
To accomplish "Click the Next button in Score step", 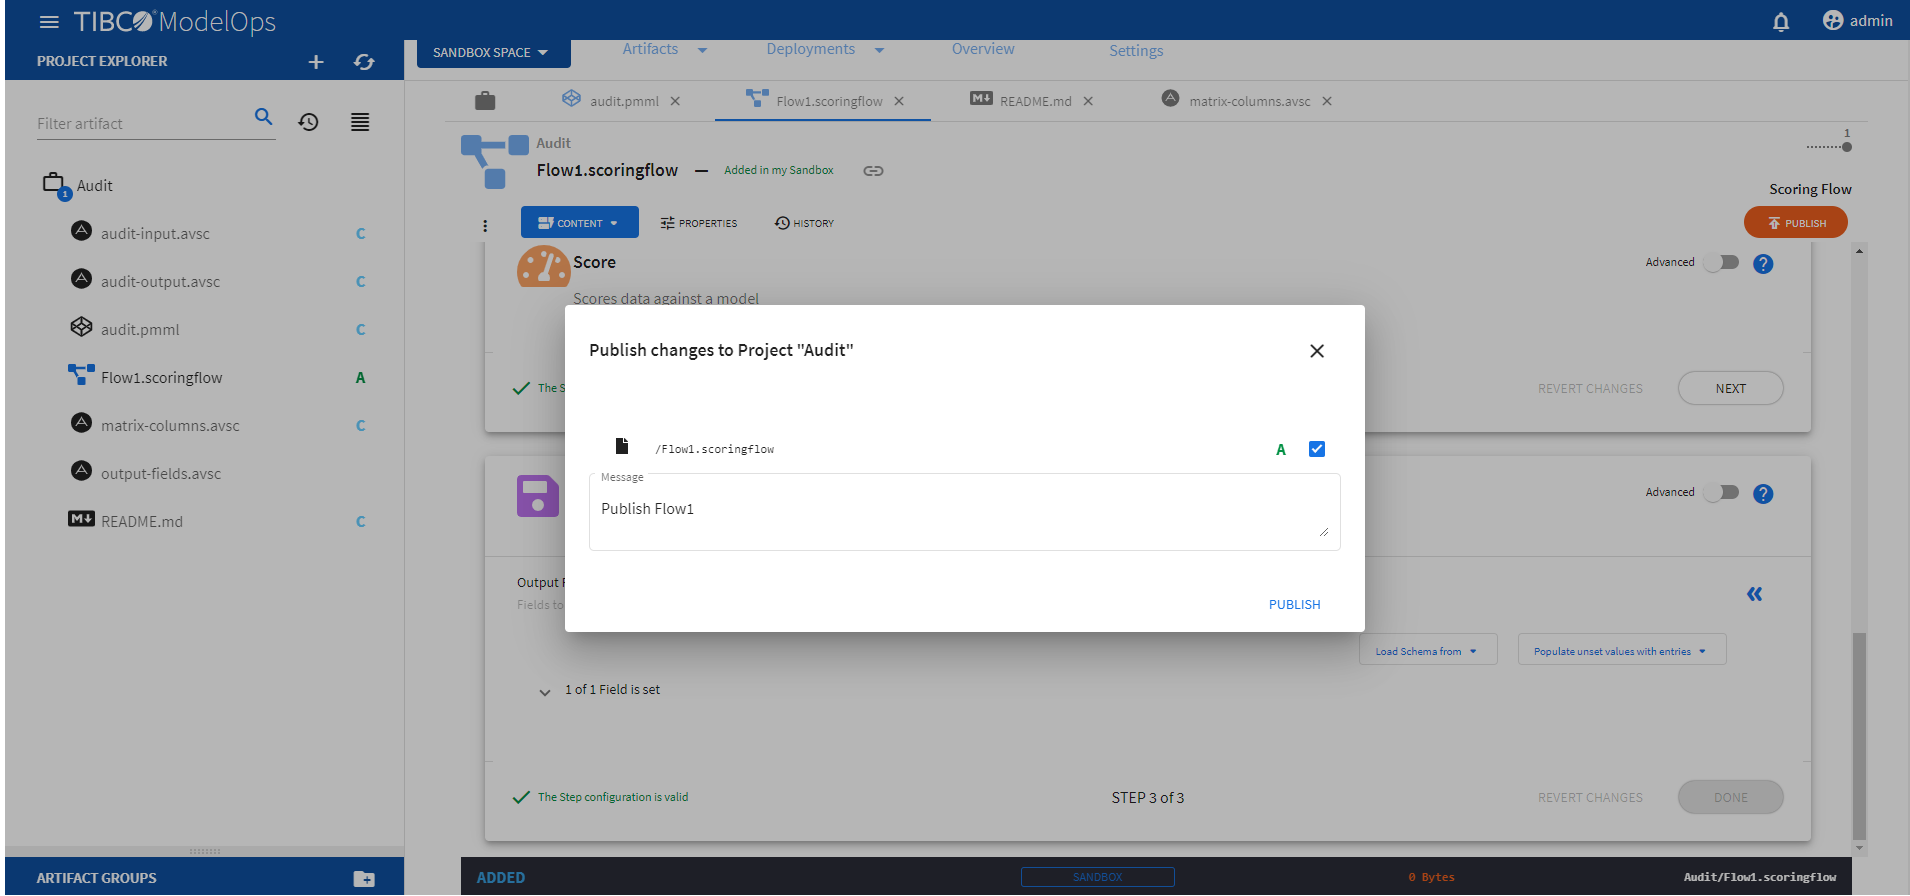I will coord(1730,389).
